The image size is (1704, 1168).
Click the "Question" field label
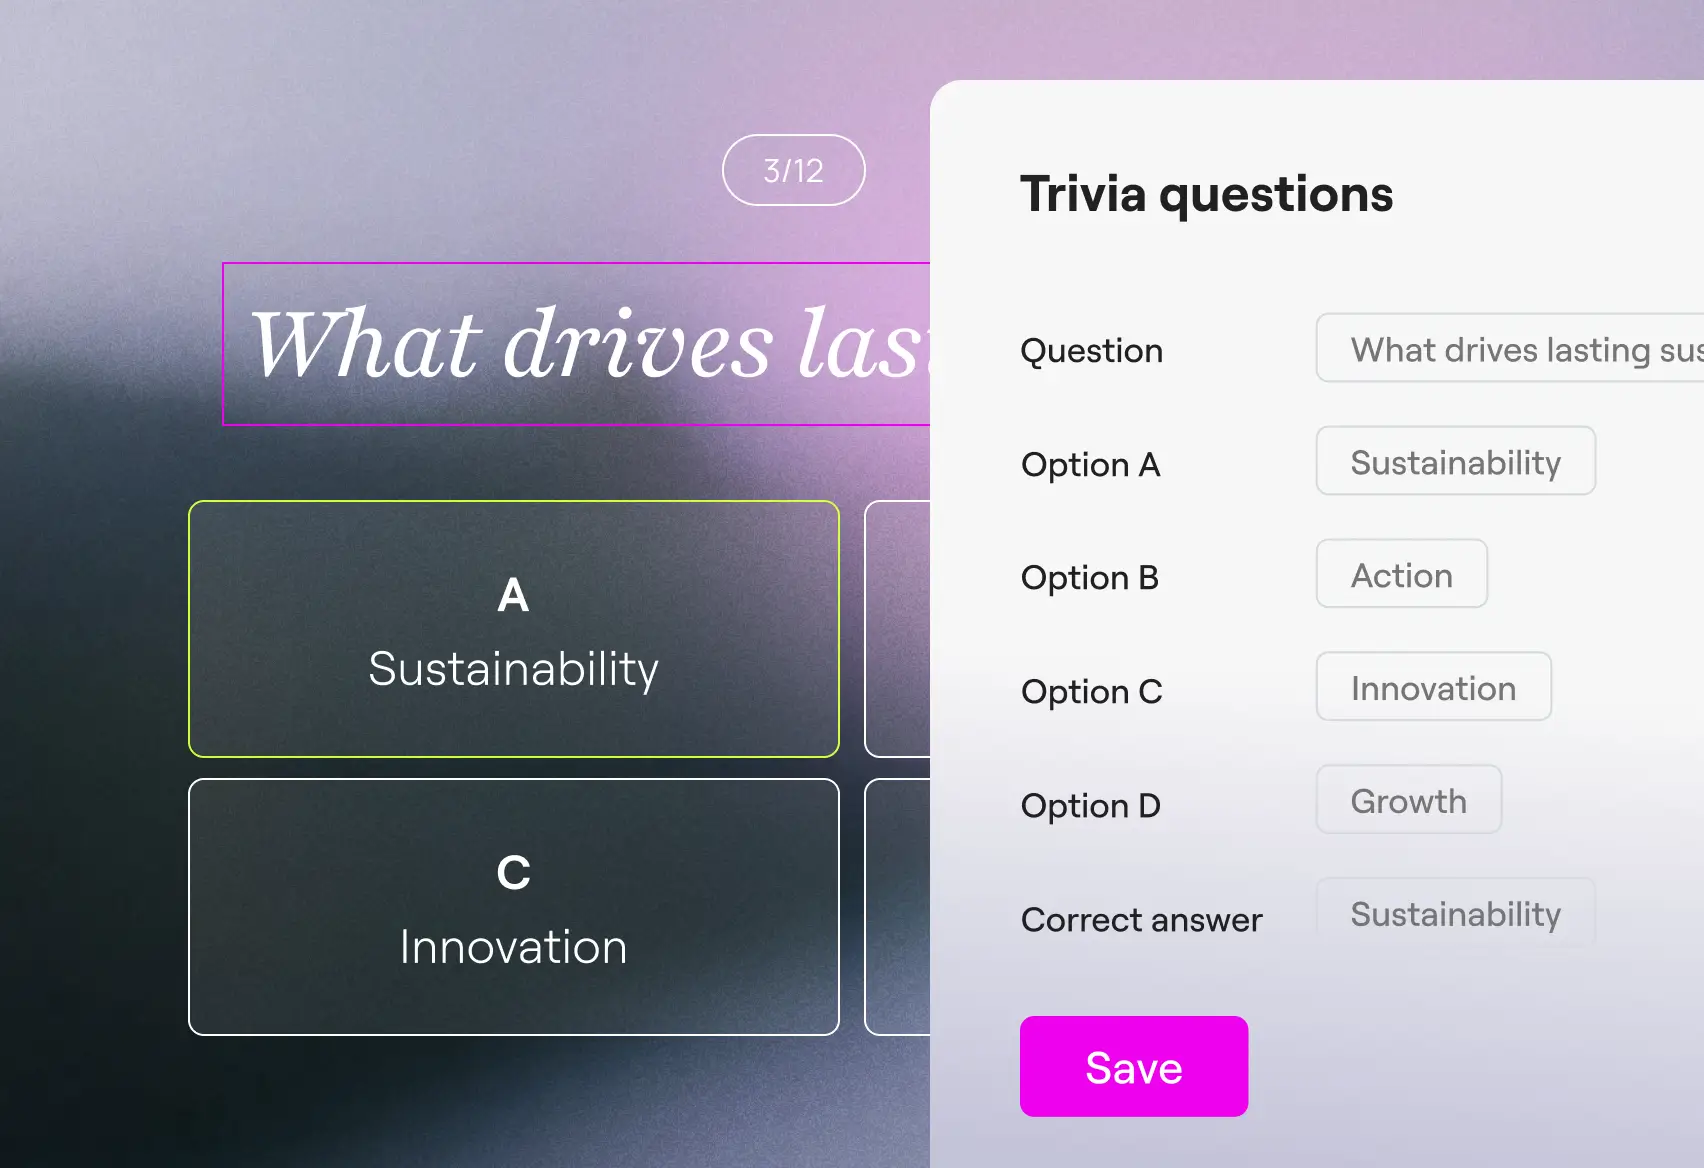1091,351
